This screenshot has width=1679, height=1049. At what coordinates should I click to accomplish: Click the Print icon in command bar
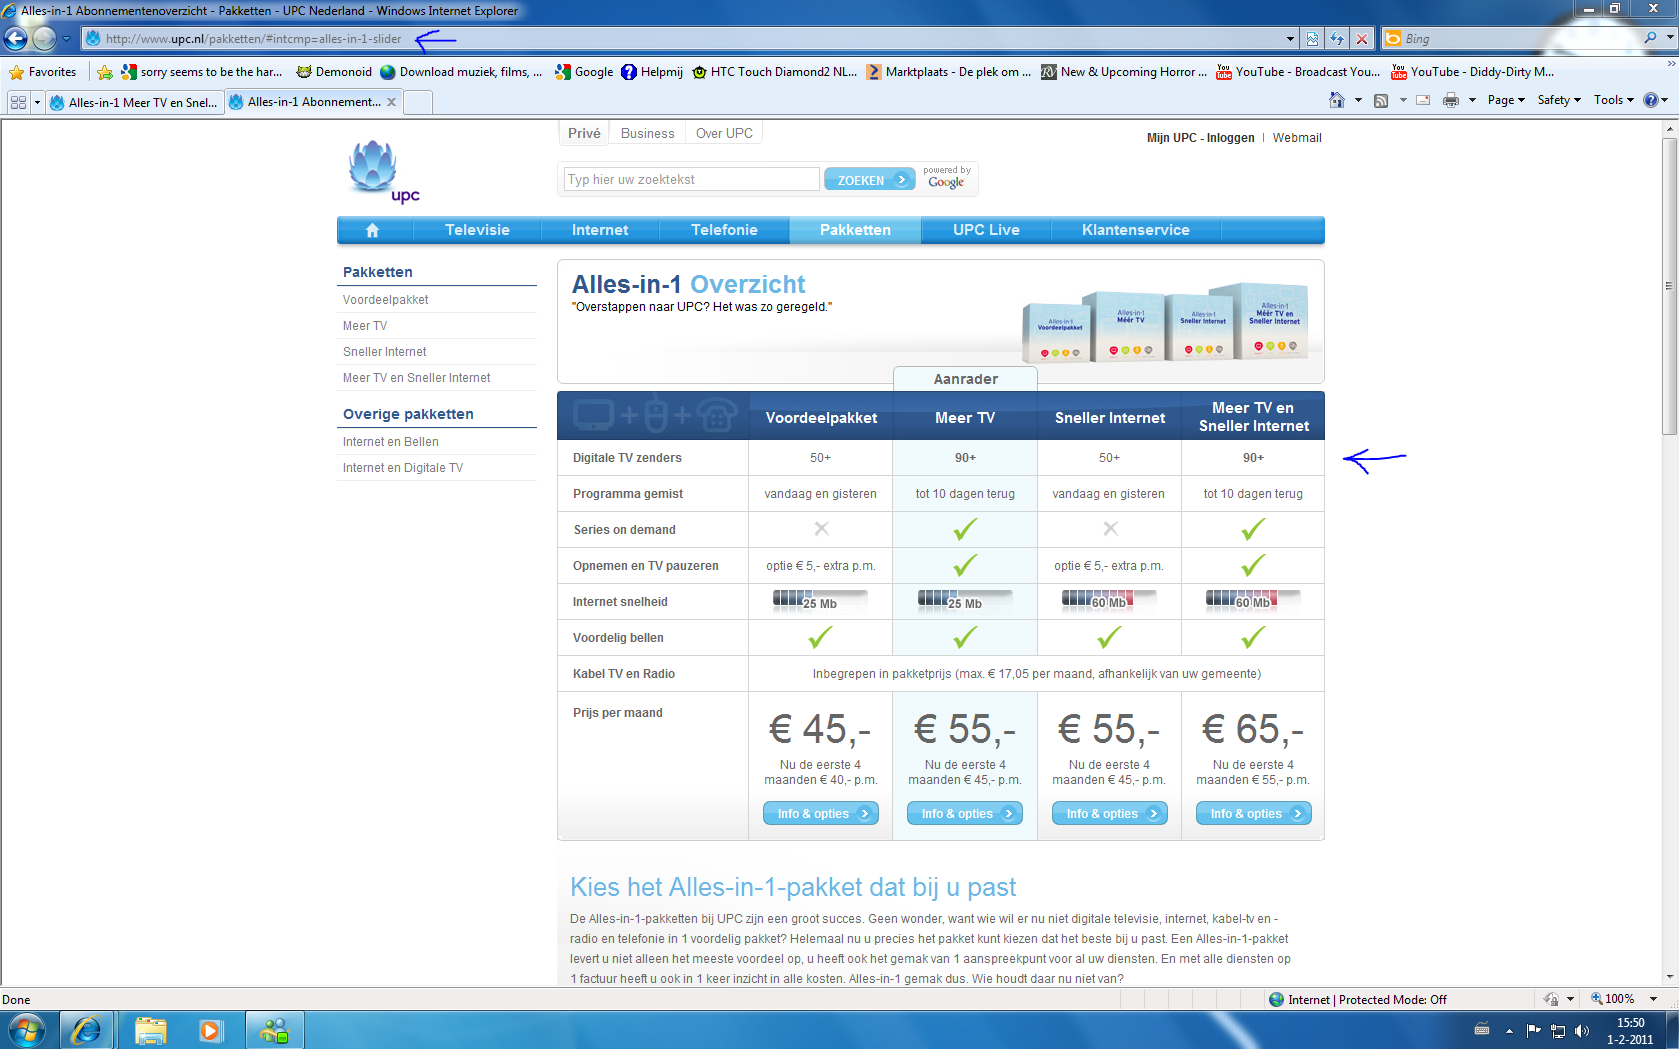[1451, 100]
